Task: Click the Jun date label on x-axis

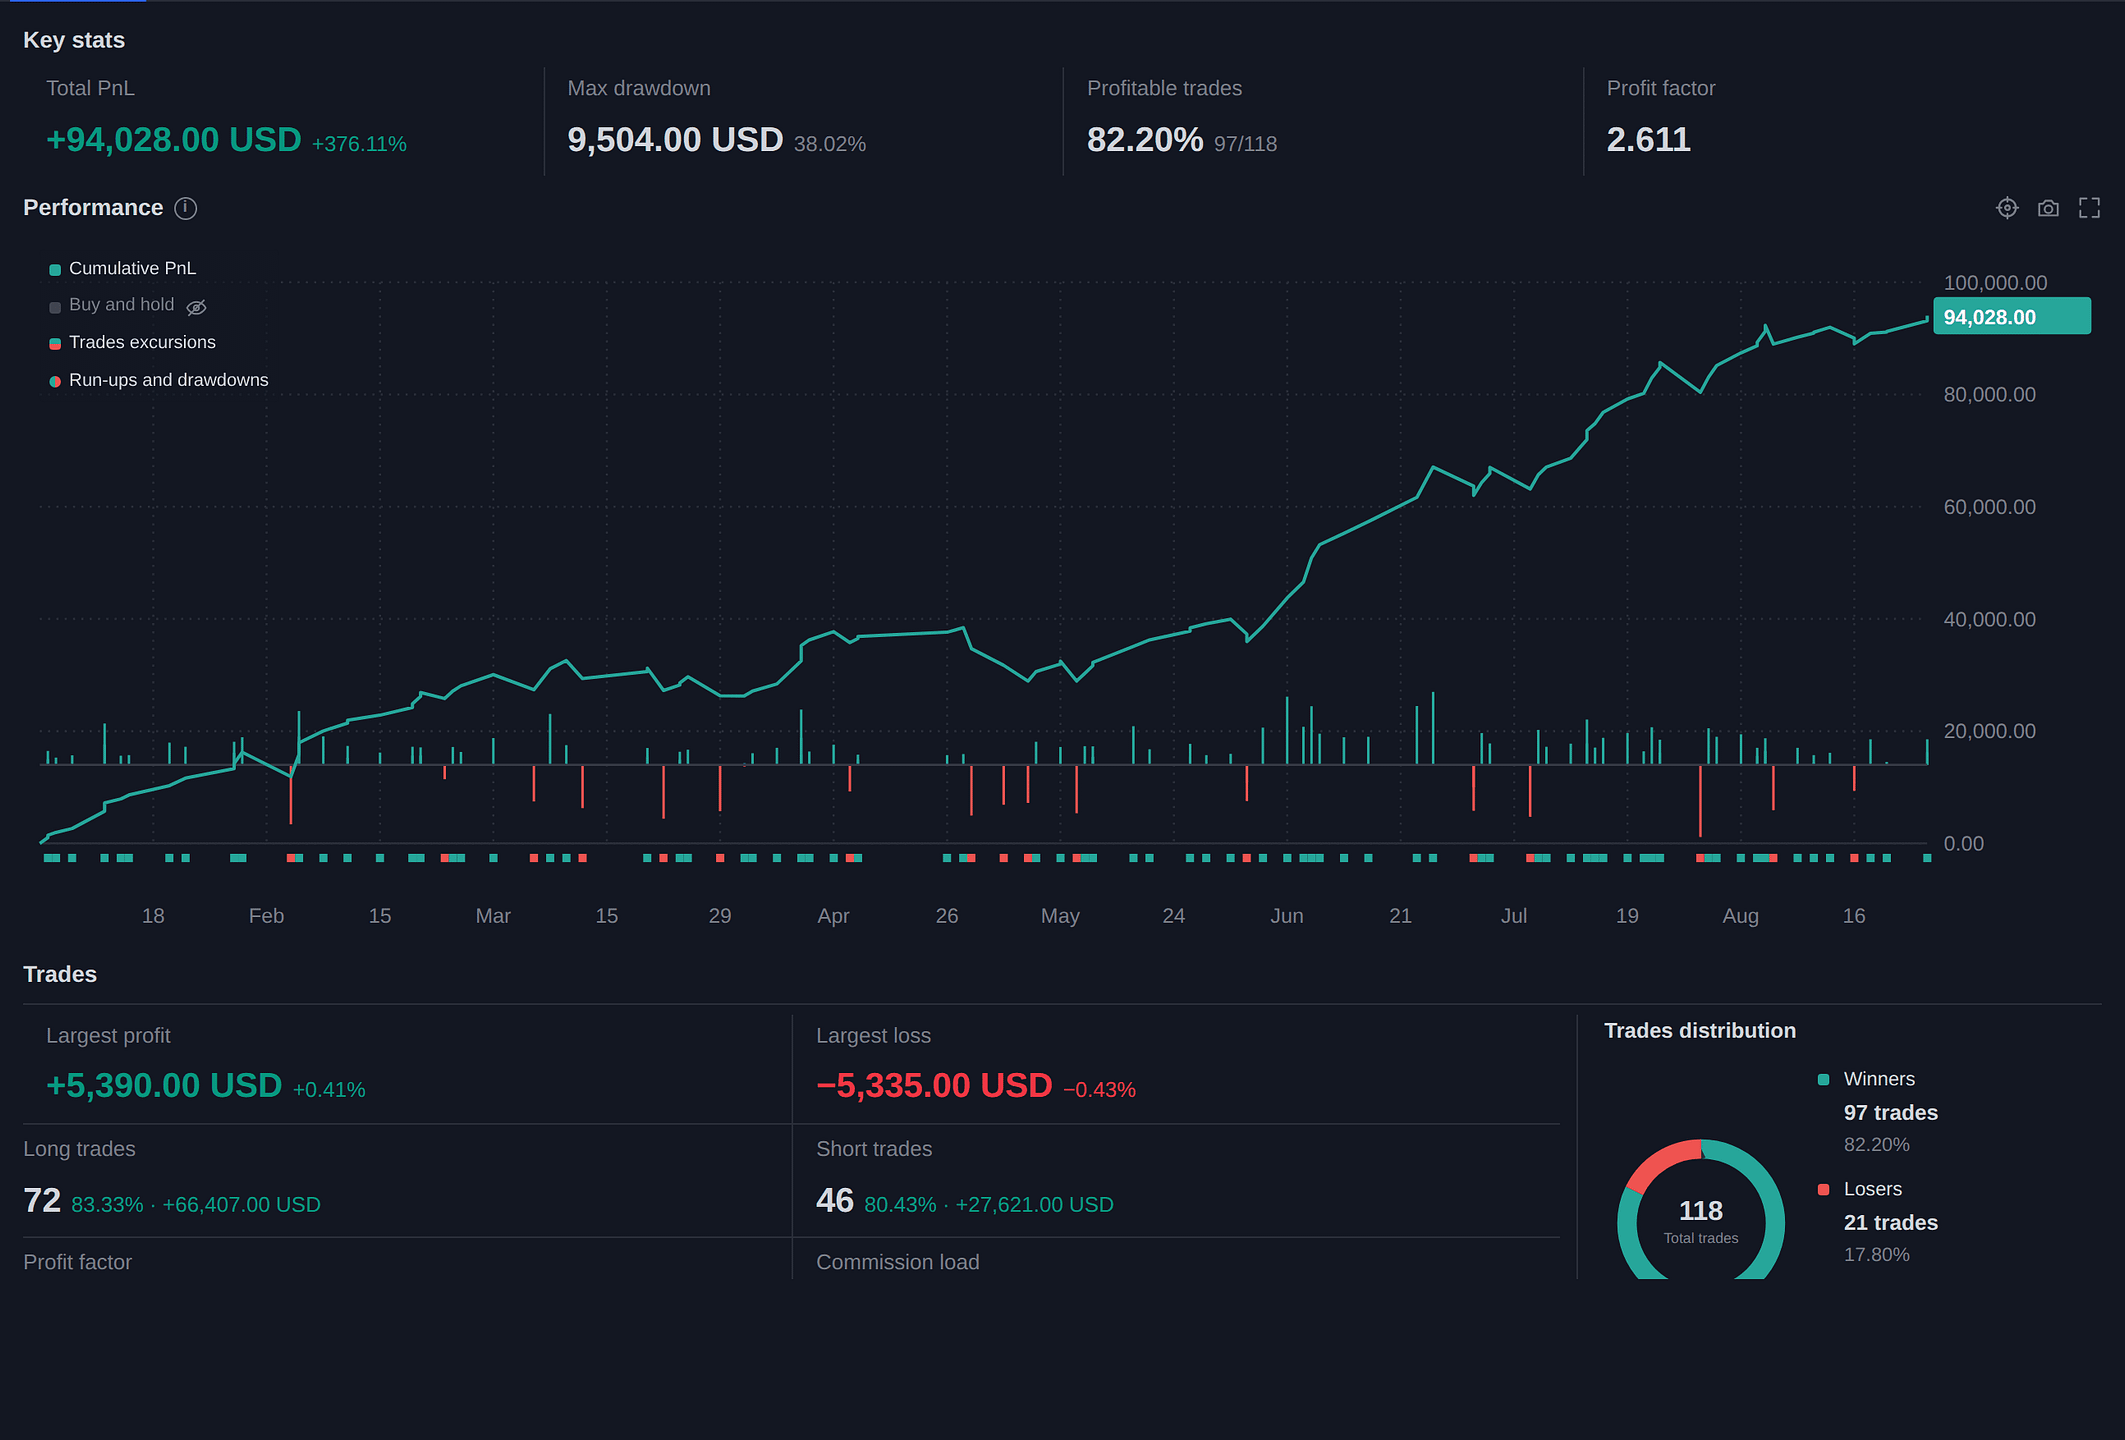Action: click(1286, 916)
